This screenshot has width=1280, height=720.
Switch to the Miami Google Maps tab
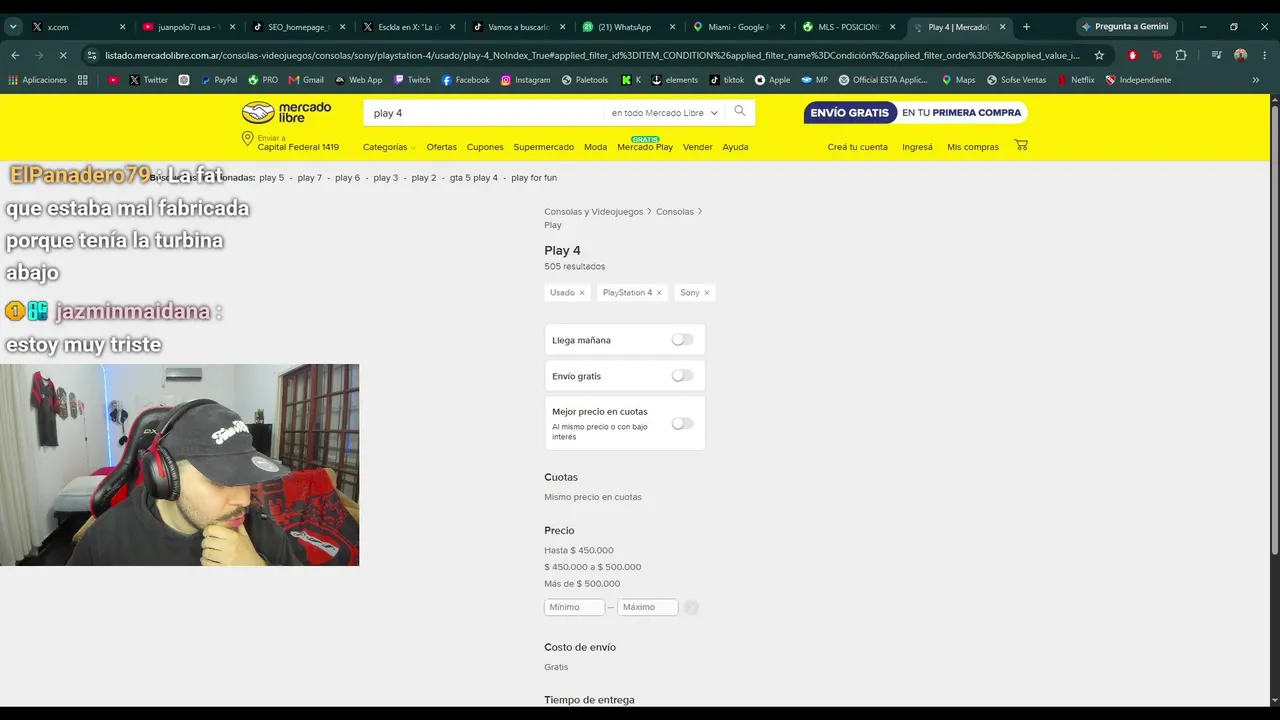point(739,27)
